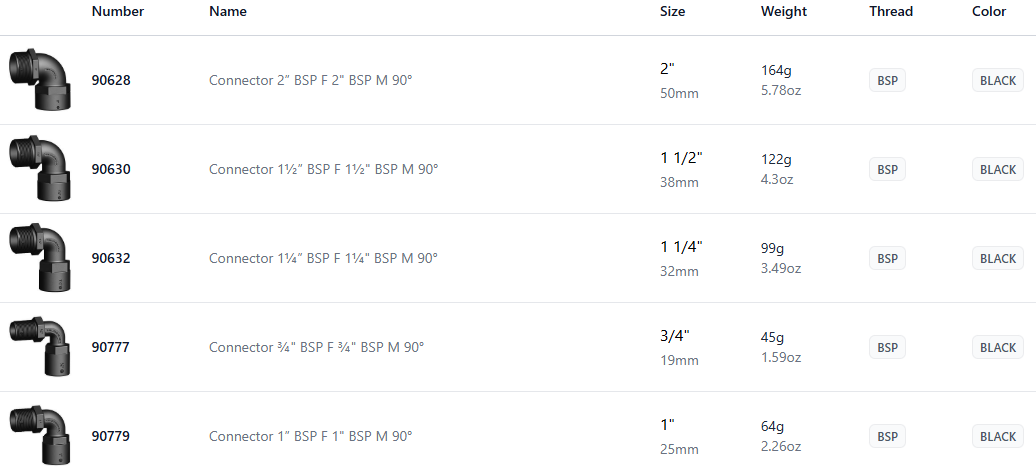Click product number 90777
Screen dimensions: 1036x471
(x=111, y=347)
